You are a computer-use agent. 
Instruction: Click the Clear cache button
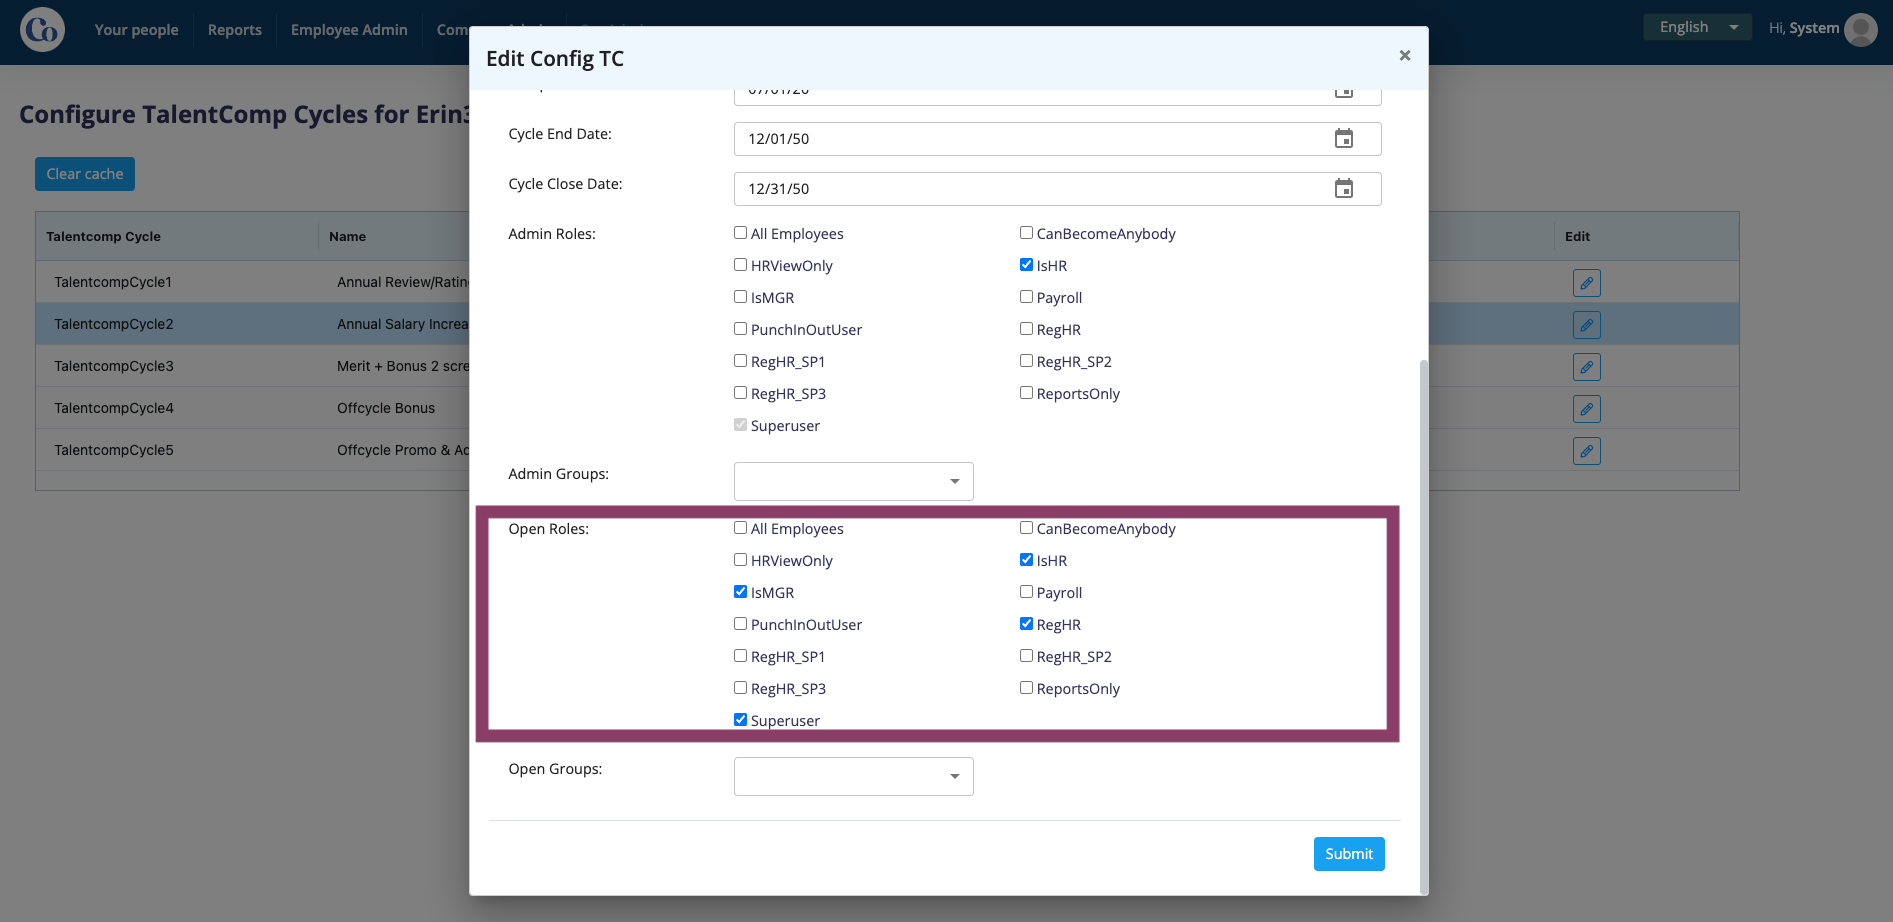[x=85, y=174]
